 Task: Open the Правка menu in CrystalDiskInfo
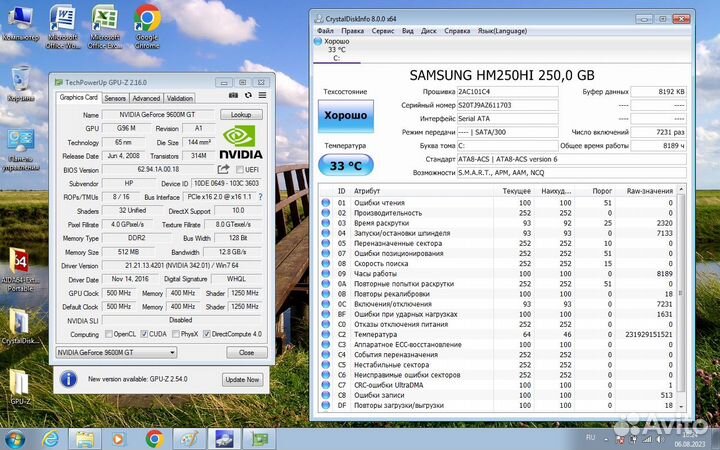(352, 31)
